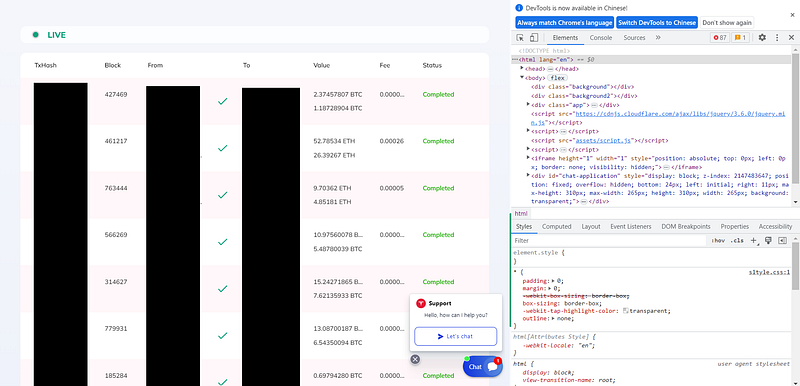Toggle .cls element classes panel
The image size is (800, 386).
(x=737, y=241)
